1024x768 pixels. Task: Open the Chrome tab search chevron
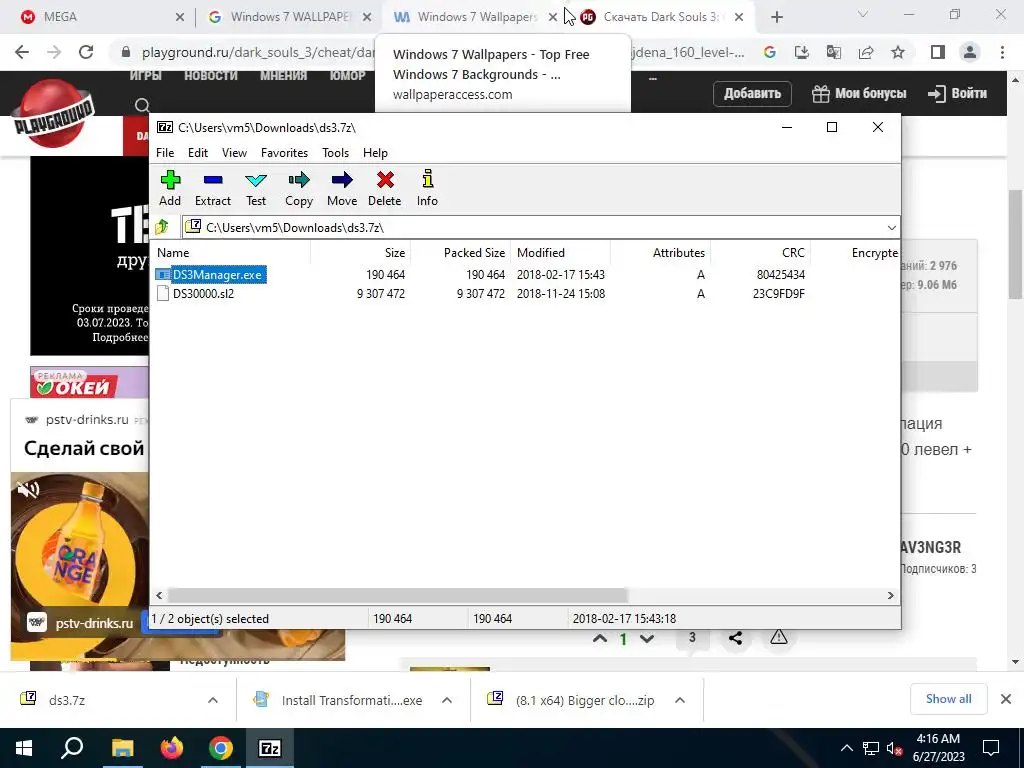(x=863, y=14)
